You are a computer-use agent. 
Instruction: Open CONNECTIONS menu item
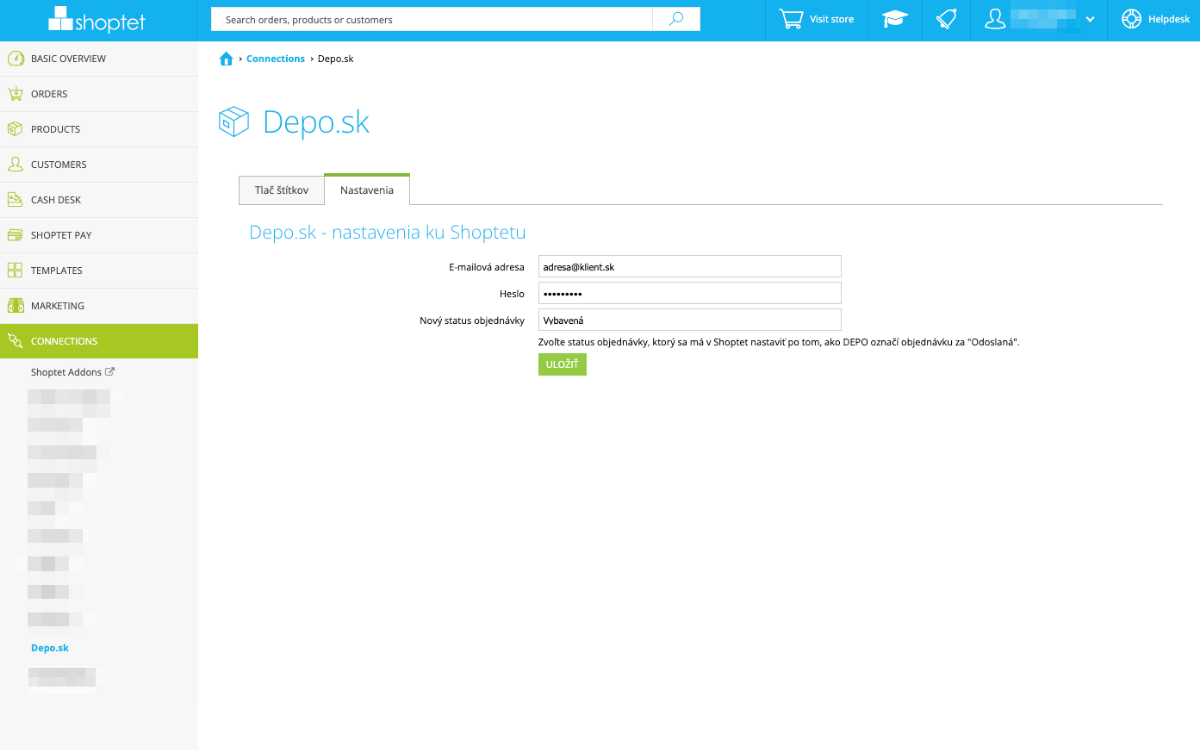[x=99, y=341]
